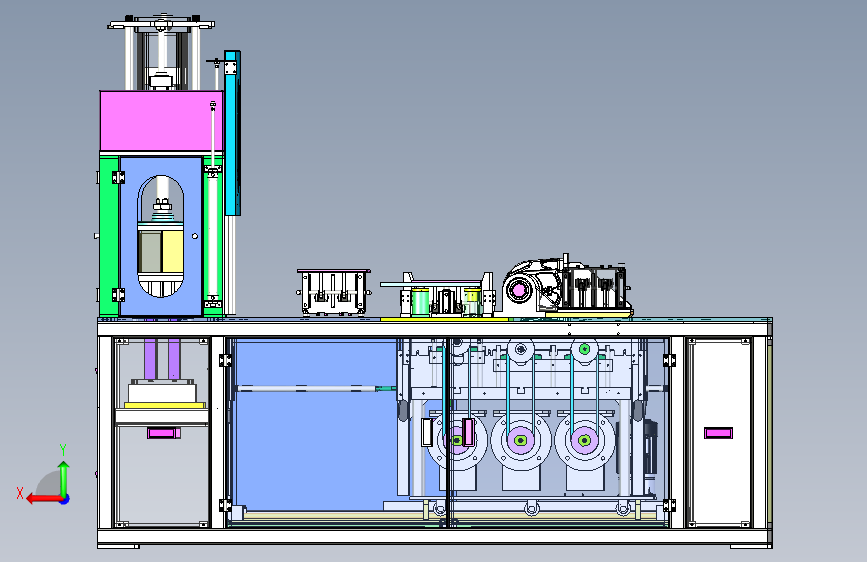Select the middle eye hook at cabinet bottom
The width and height of the screenshot is (867, 562).
pos(531,508)
